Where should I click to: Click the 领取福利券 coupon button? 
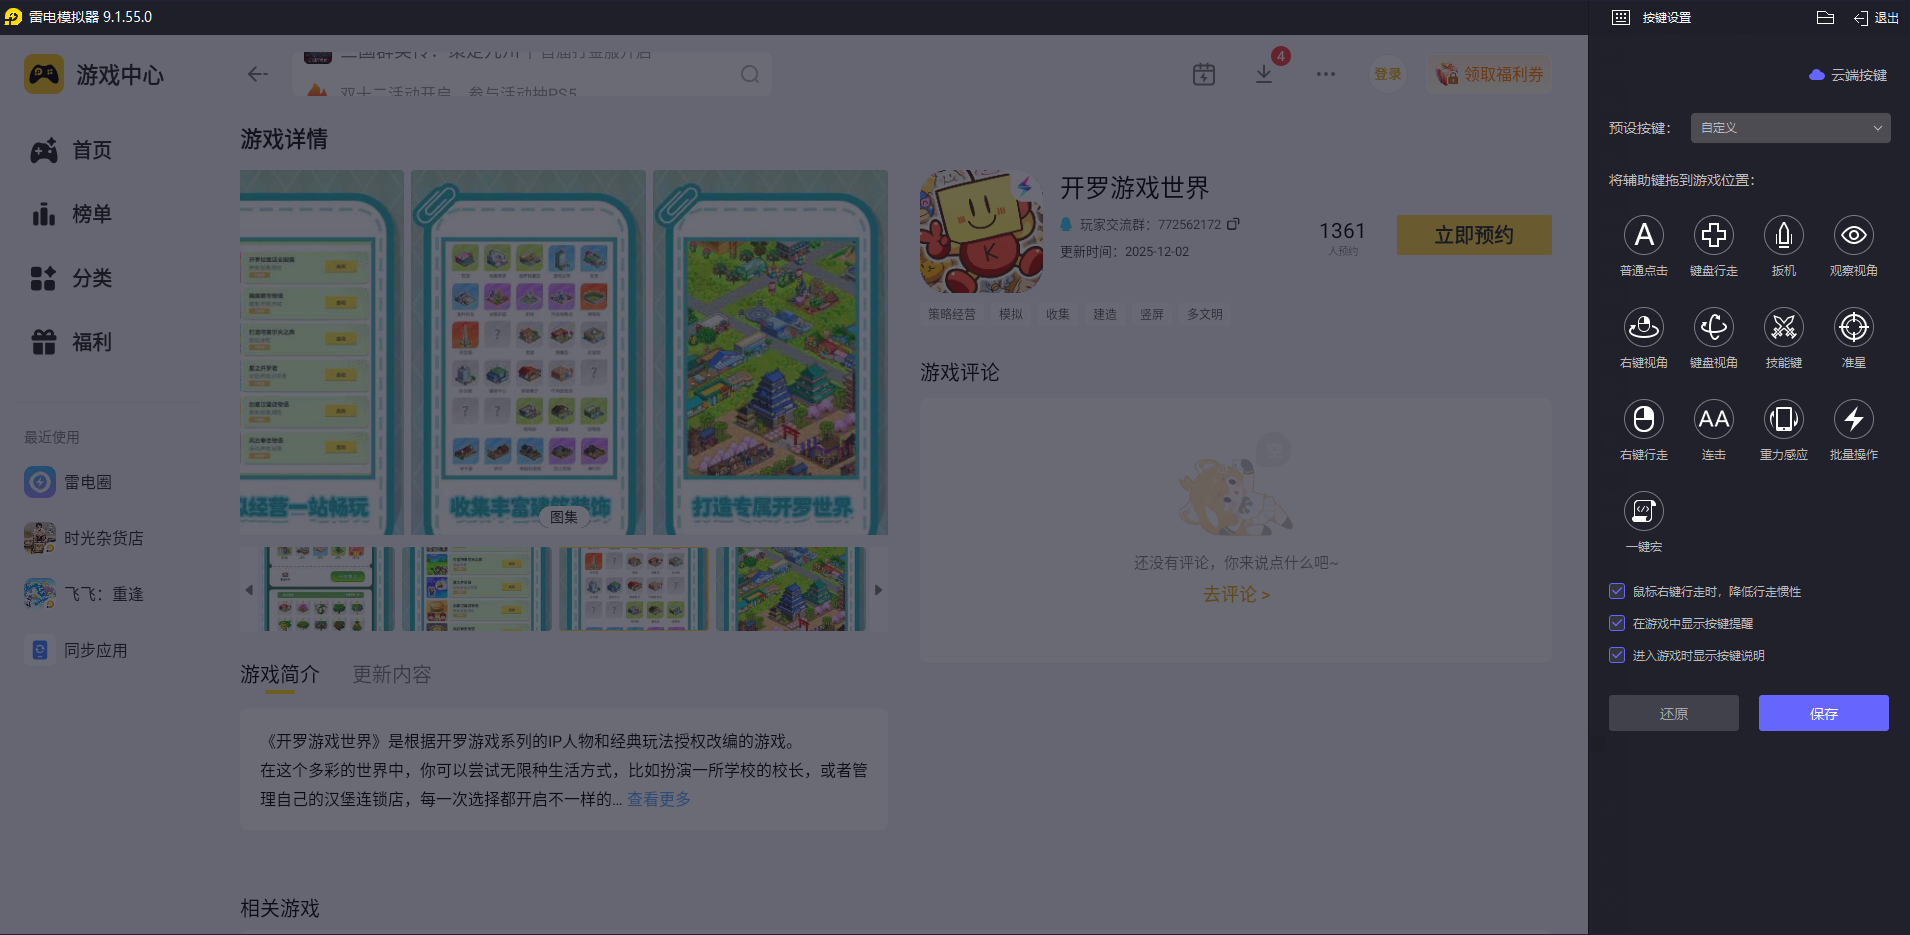point(1489,74)
